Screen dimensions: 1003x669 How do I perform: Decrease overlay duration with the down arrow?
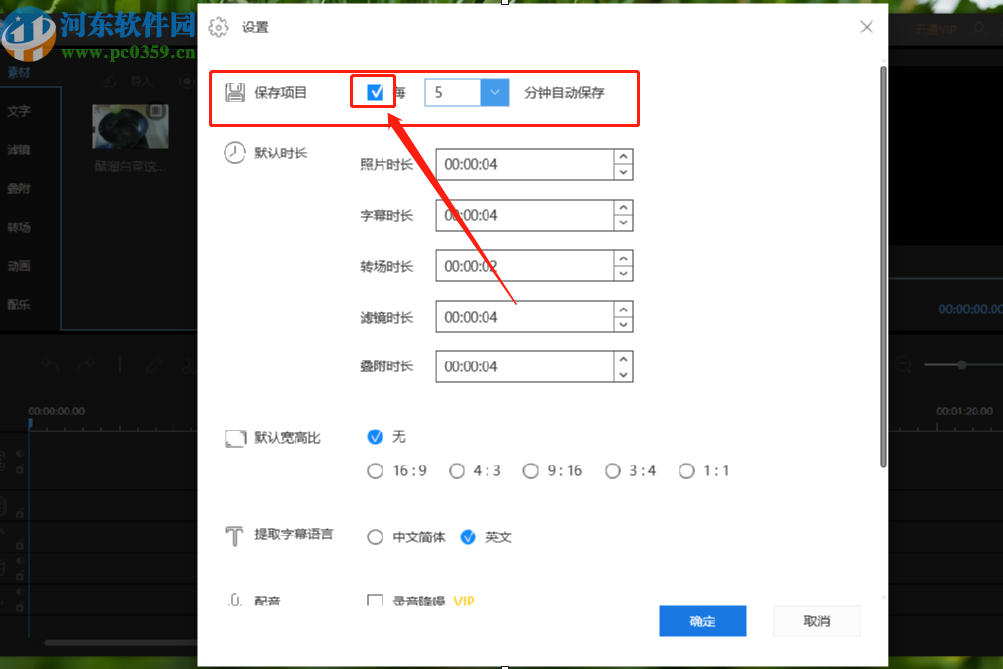[623, 375]
